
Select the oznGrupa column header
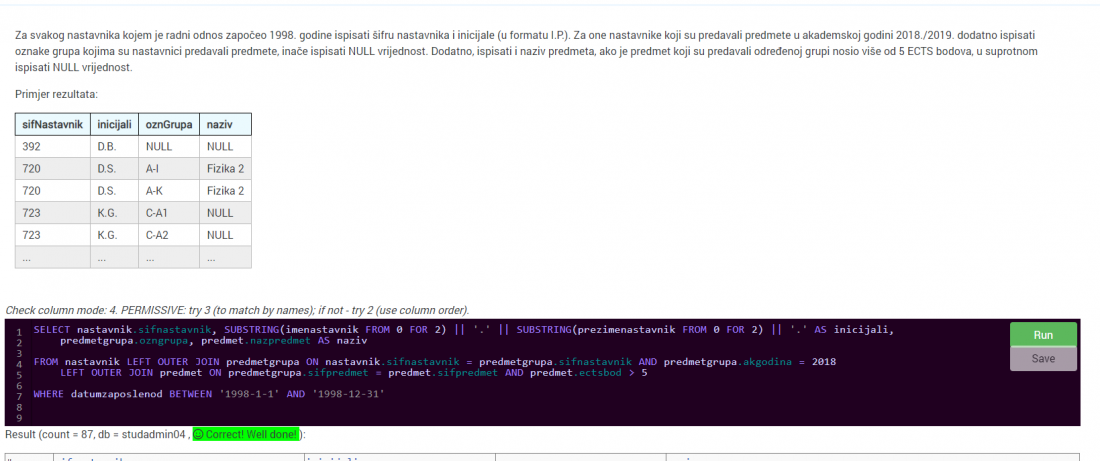(x=168, y=124)
